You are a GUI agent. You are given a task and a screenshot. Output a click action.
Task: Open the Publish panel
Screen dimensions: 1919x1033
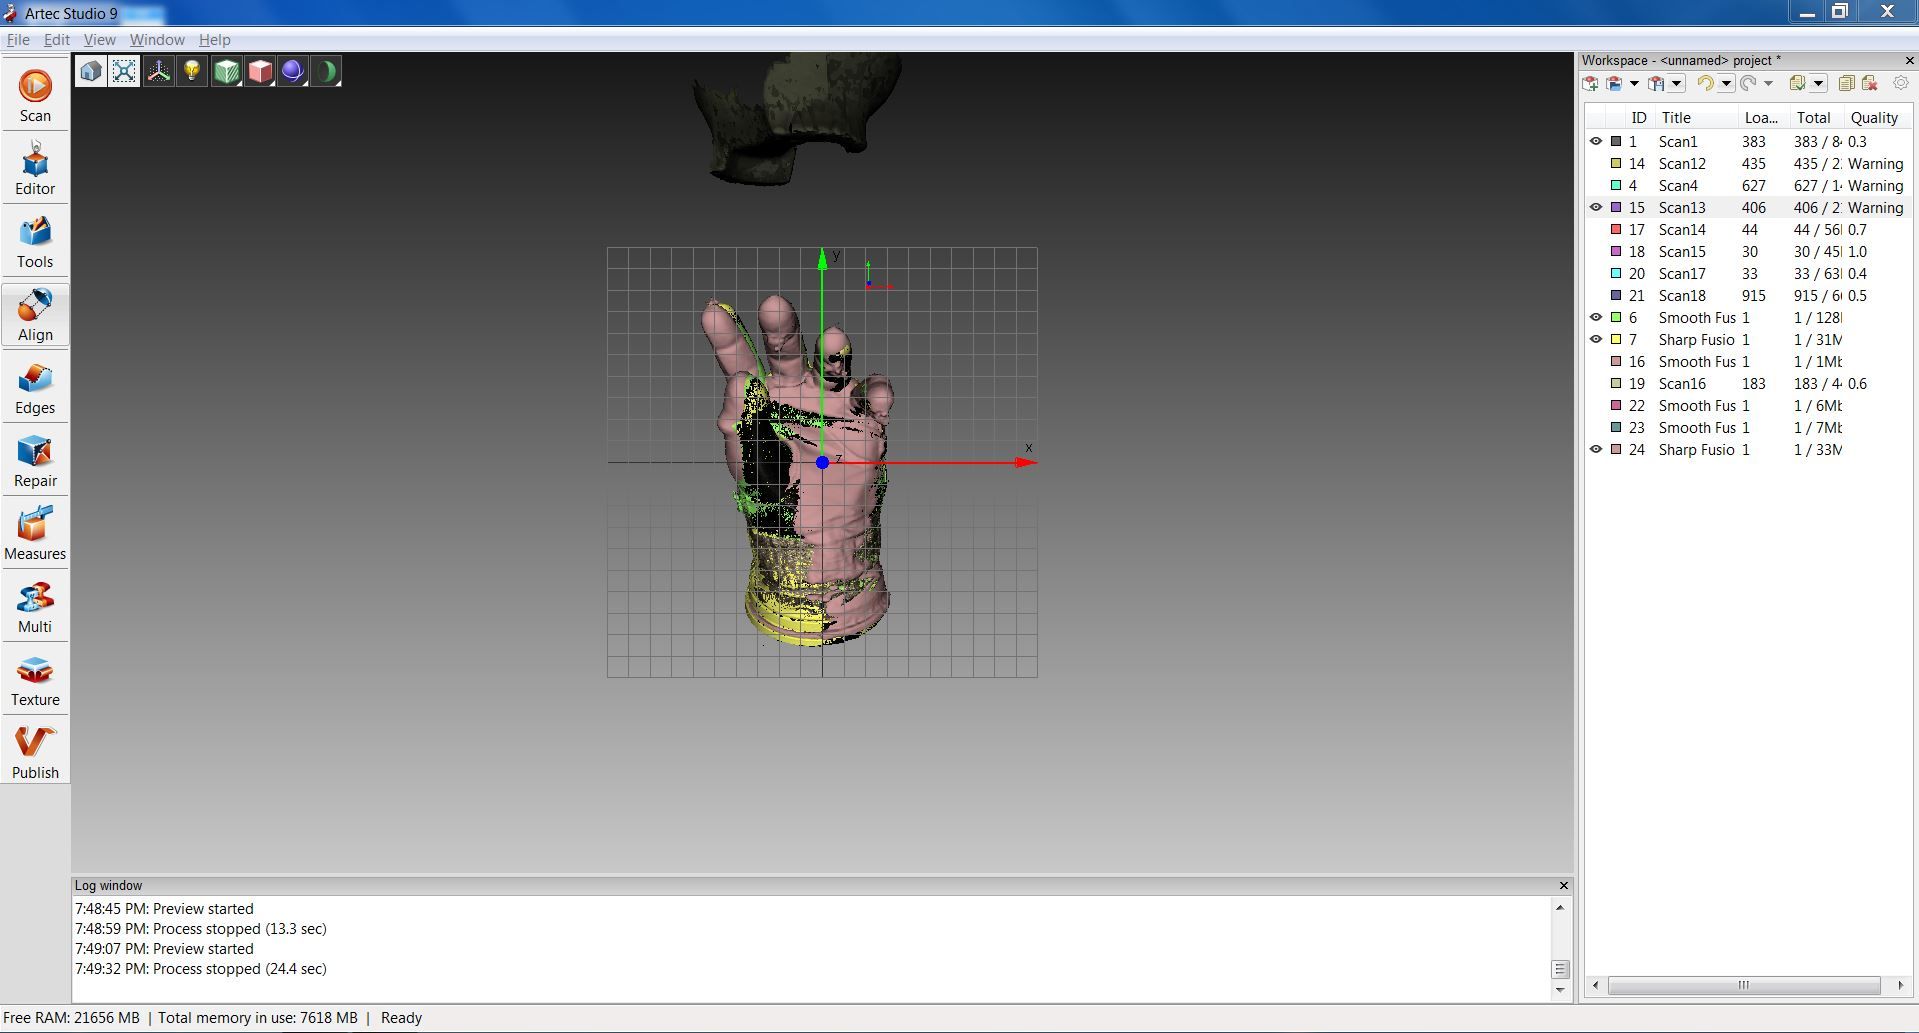[35, 751]
